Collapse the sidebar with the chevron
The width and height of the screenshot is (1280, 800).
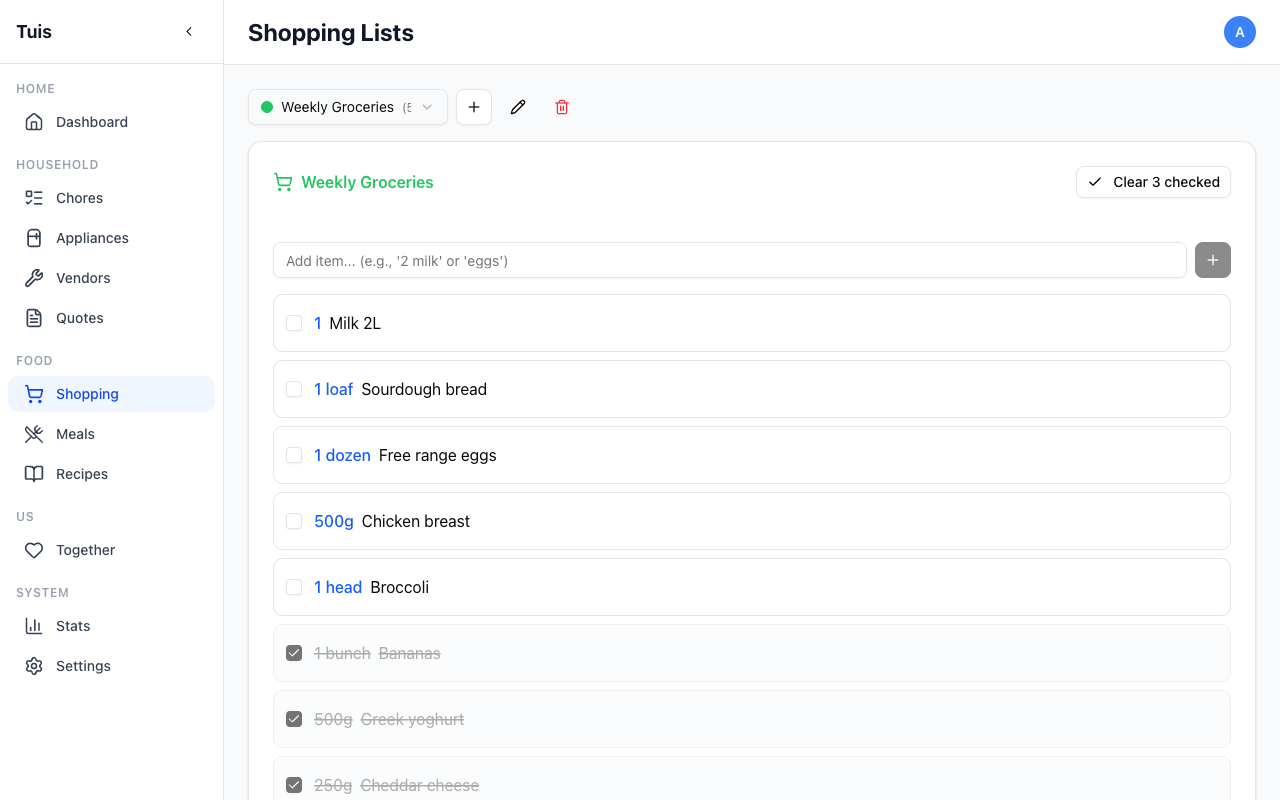[x=189, y=31]
